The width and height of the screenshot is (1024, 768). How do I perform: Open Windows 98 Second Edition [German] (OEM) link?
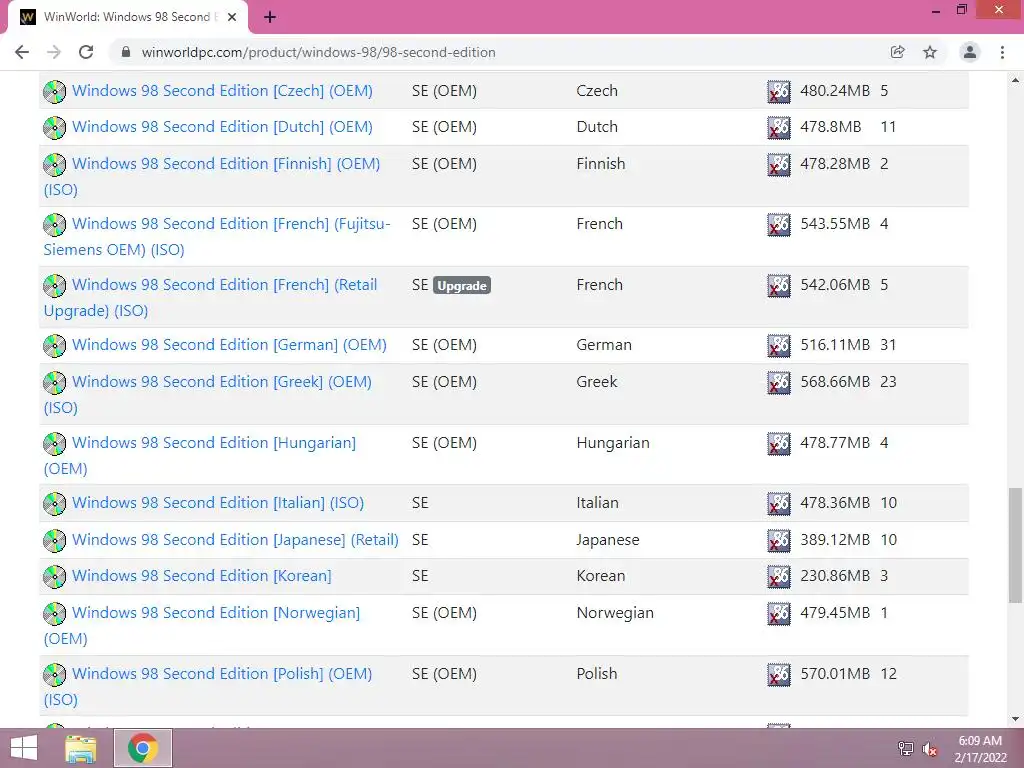229,345
